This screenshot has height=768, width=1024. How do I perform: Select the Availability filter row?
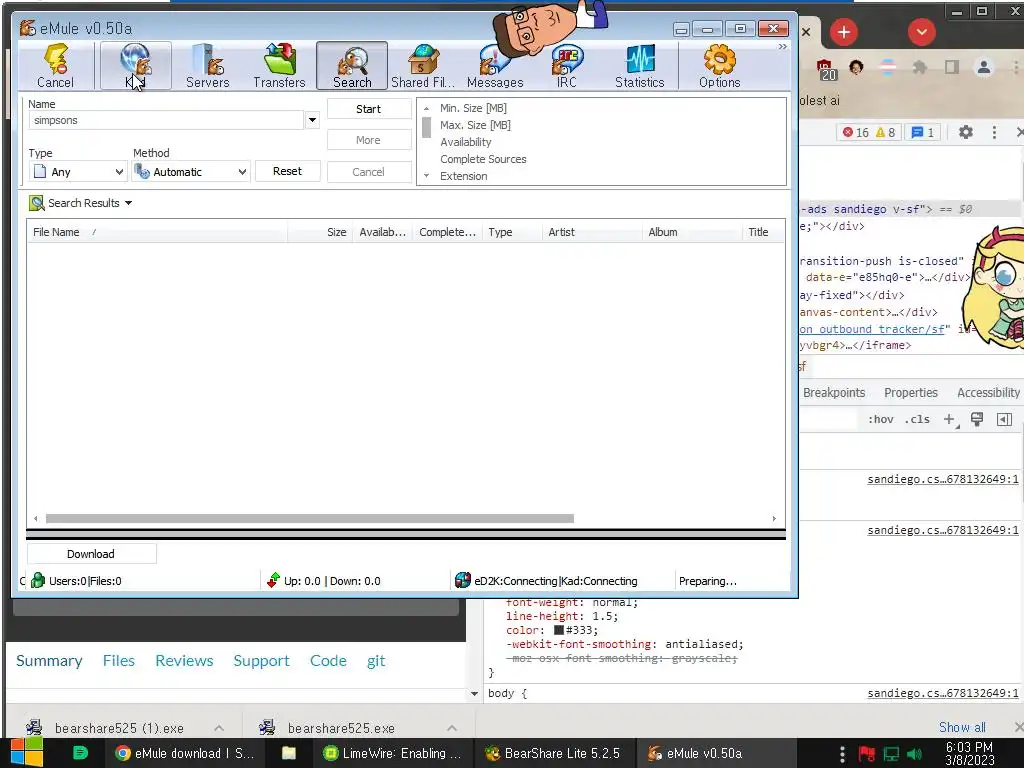(x=466, y=142)
